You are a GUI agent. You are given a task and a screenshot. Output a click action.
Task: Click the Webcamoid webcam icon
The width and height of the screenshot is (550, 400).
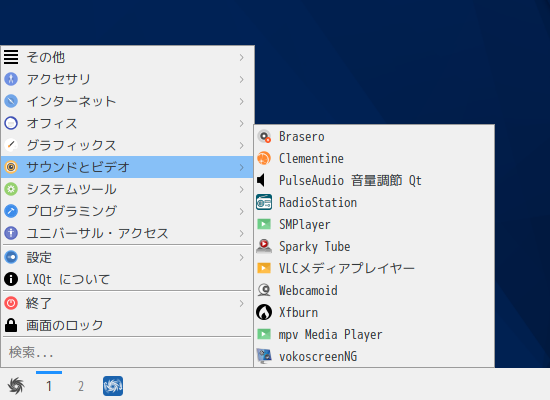(264, 290)
